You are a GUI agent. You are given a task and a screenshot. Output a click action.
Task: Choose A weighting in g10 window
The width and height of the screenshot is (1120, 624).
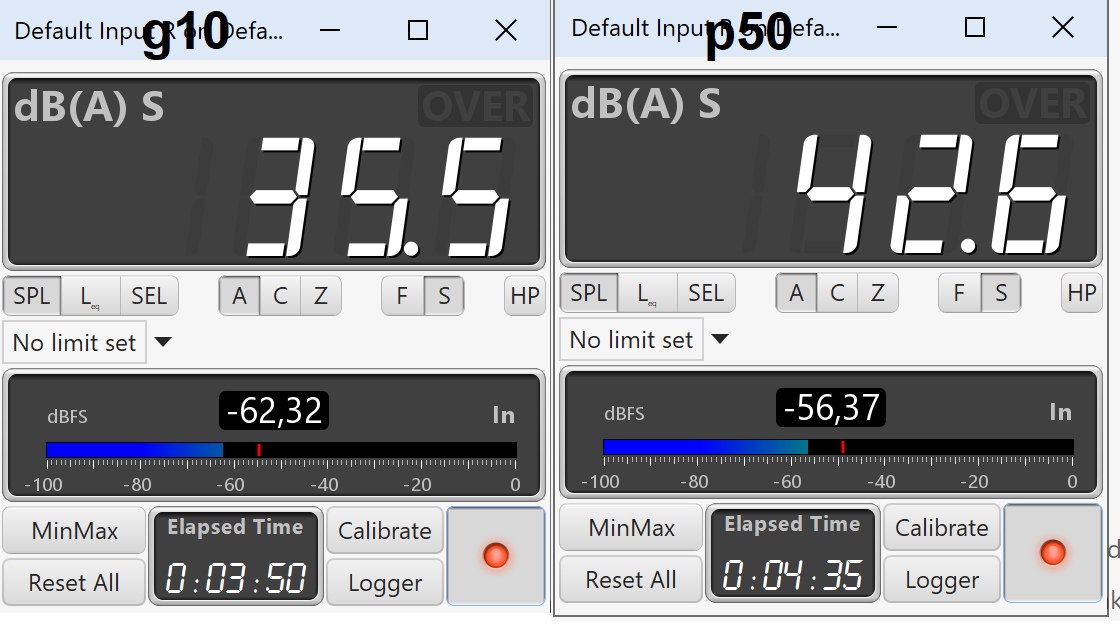click(x=239, y=296)
